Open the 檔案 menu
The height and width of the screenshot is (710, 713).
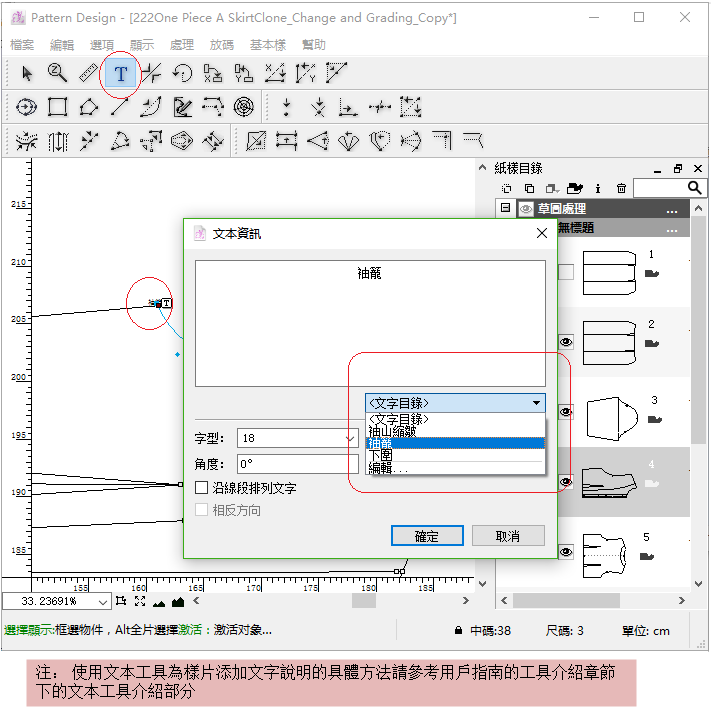(x=21, y=45)
